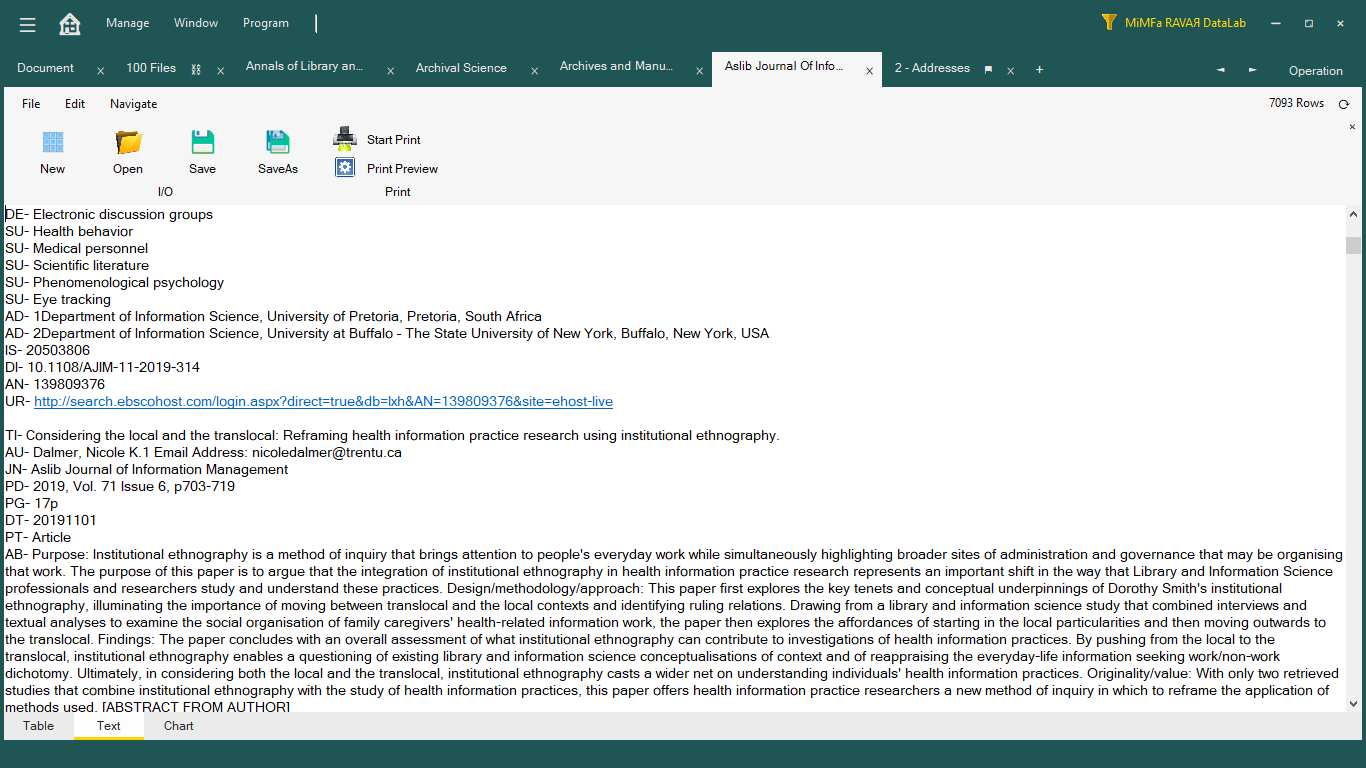Screen dimensions: 1366x768
Task: Refresh the row count
Action: pos(1344,104)
